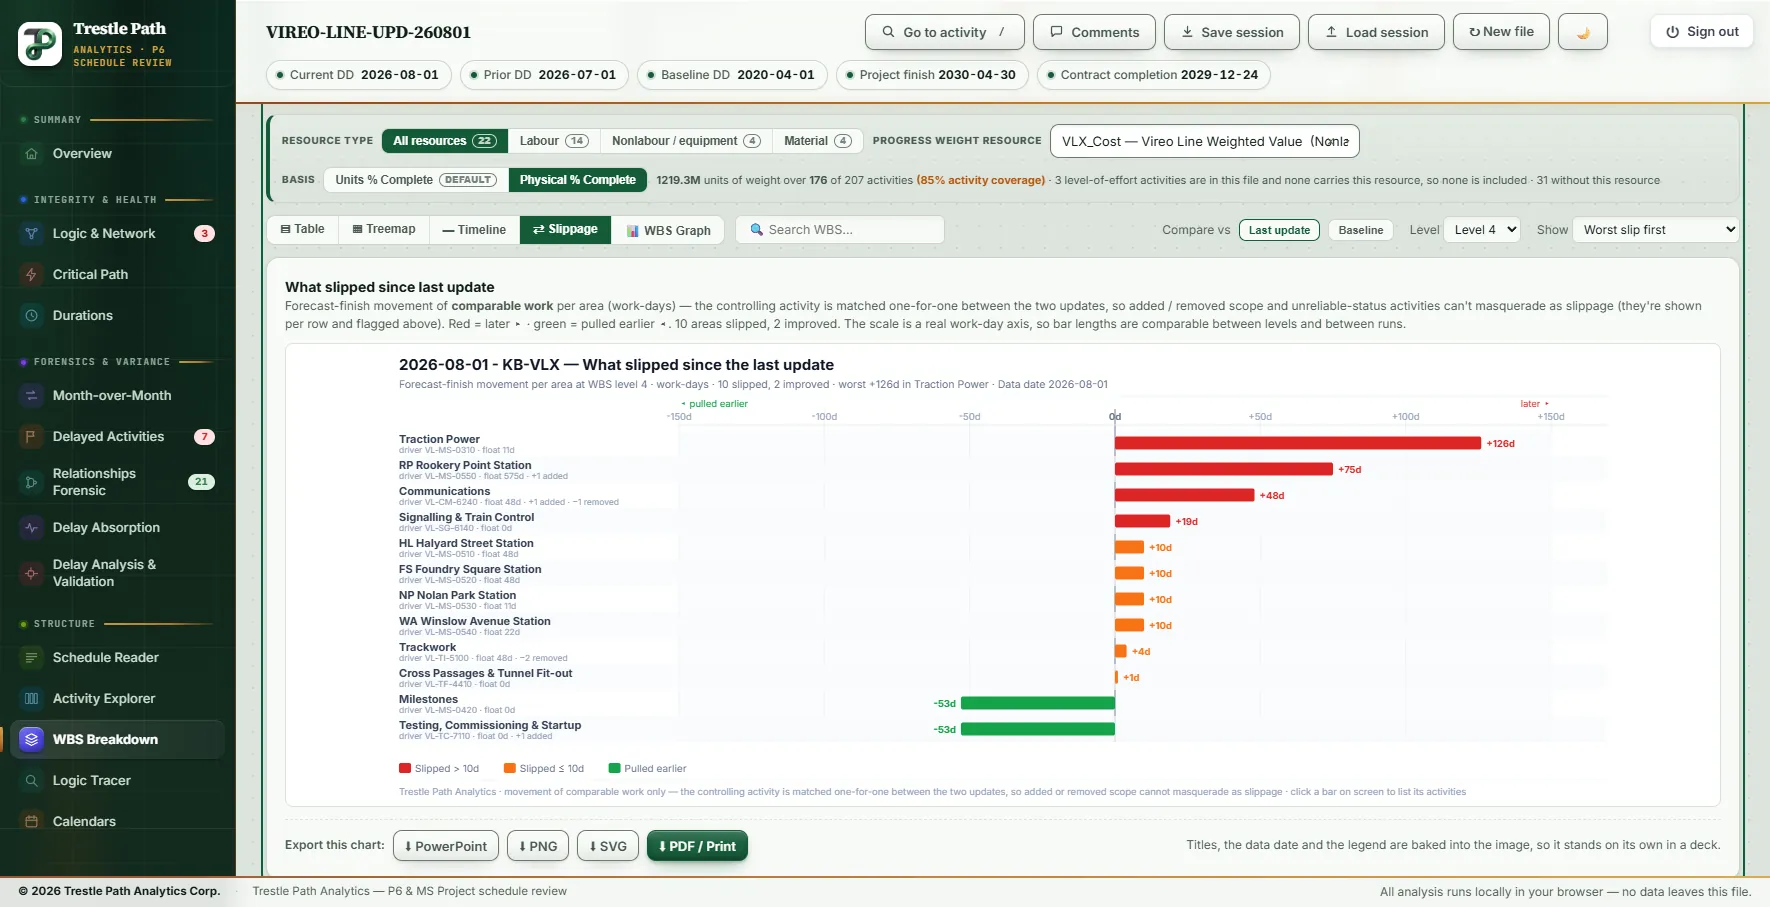Screen dimensions: 1770x907
Task: Click the Search WBS input field
Action: [x=840, y=230]
